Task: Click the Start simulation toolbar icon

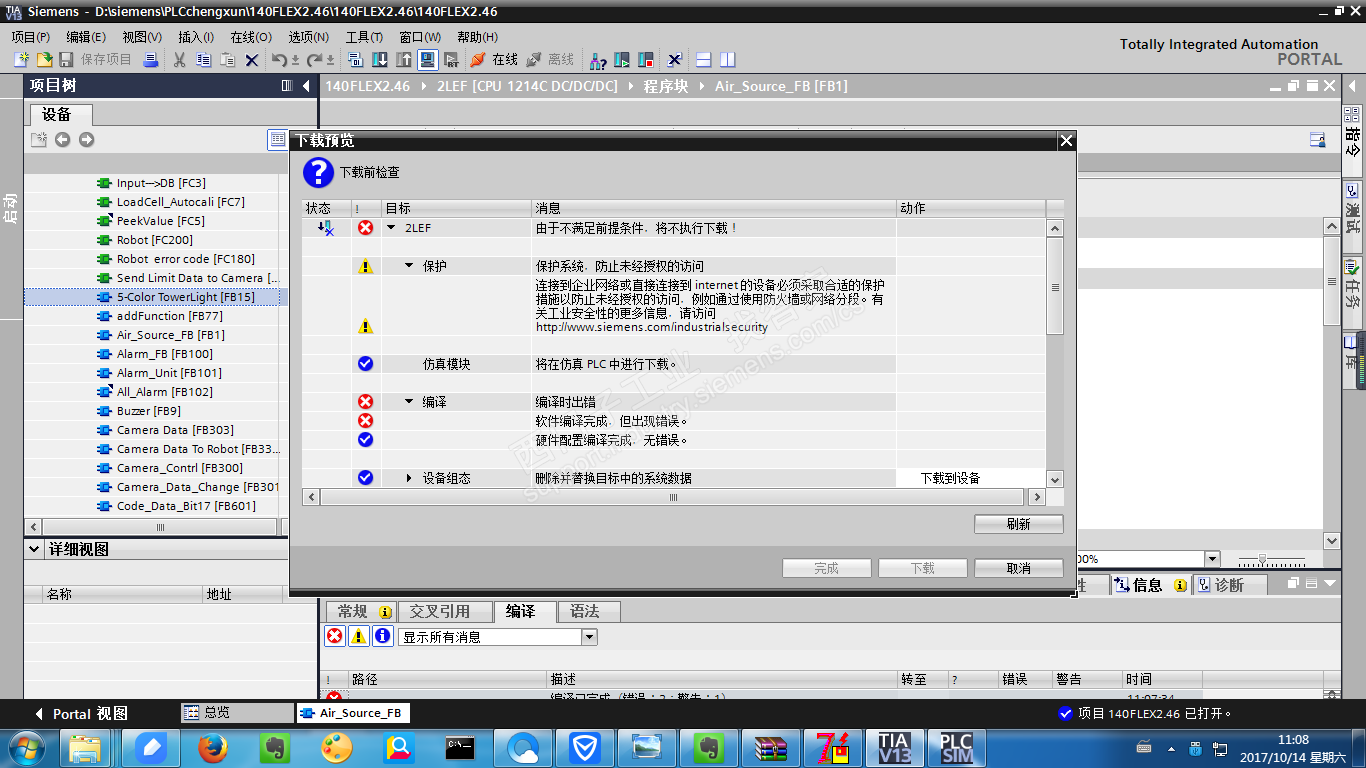Action: click(x=428, y=60)
